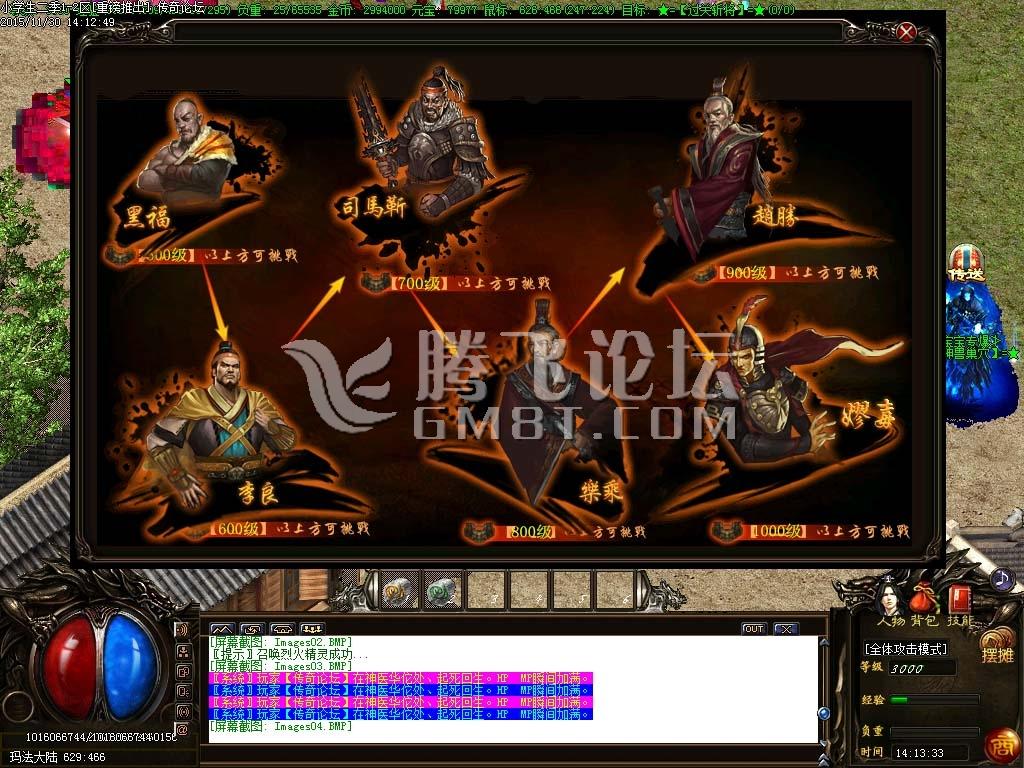Select empty quick slot number 5
The width and height of the screenshot is (1024, 768).
(x=574, y=591)
